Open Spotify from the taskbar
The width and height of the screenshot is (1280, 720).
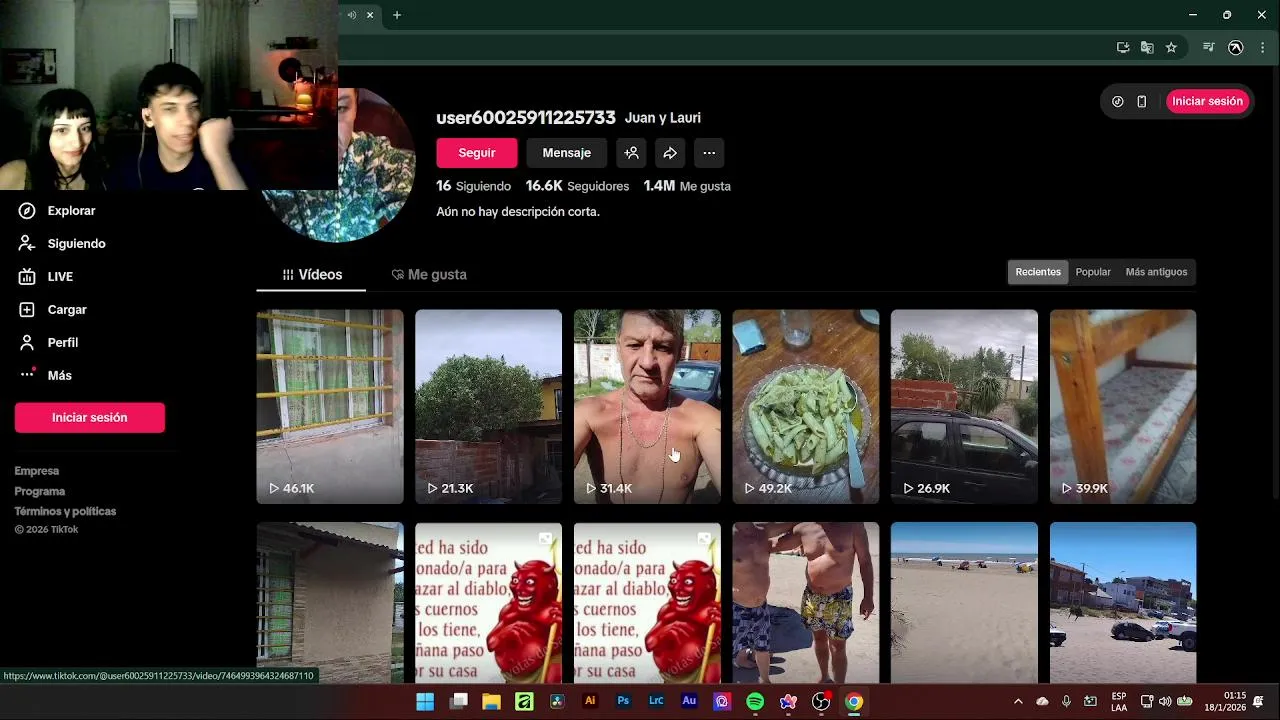tap(755, 702)
